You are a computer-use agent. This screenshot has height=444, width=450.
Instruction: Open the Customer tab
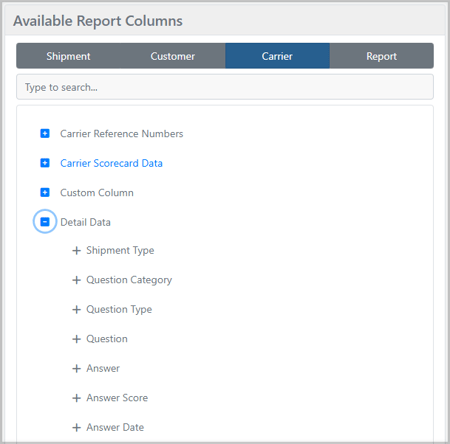(173, 56)
